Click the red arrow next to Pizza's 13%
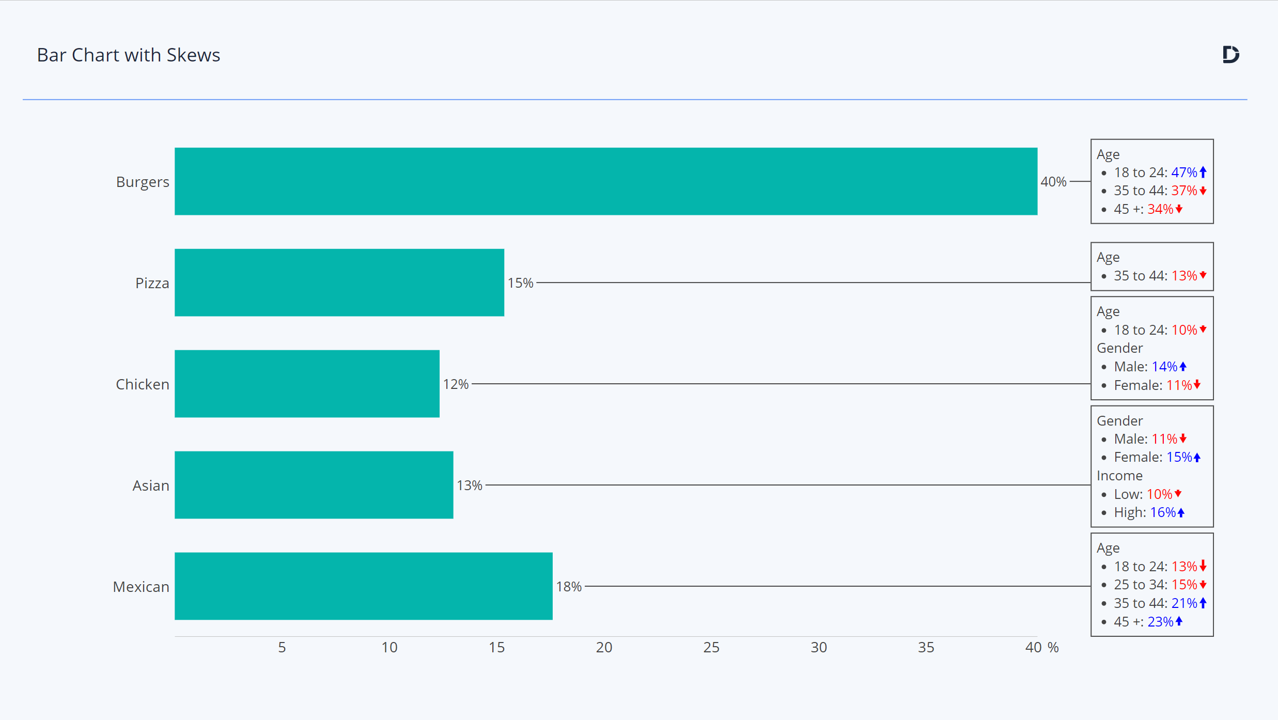The image size is (1278, 720). tap(1203, 275)
